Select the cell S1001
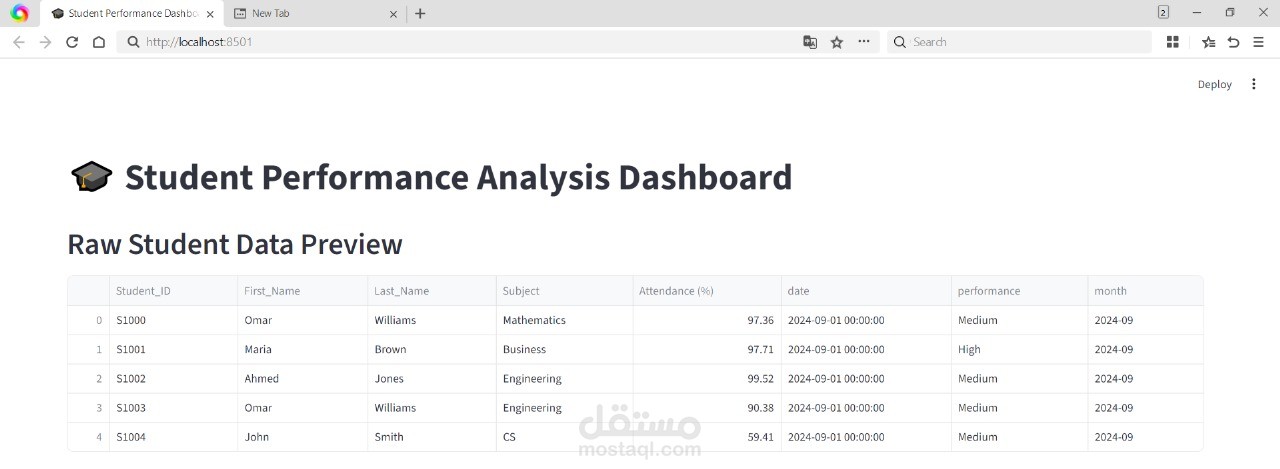This screenshot has width=1280, height=469. 174,349
